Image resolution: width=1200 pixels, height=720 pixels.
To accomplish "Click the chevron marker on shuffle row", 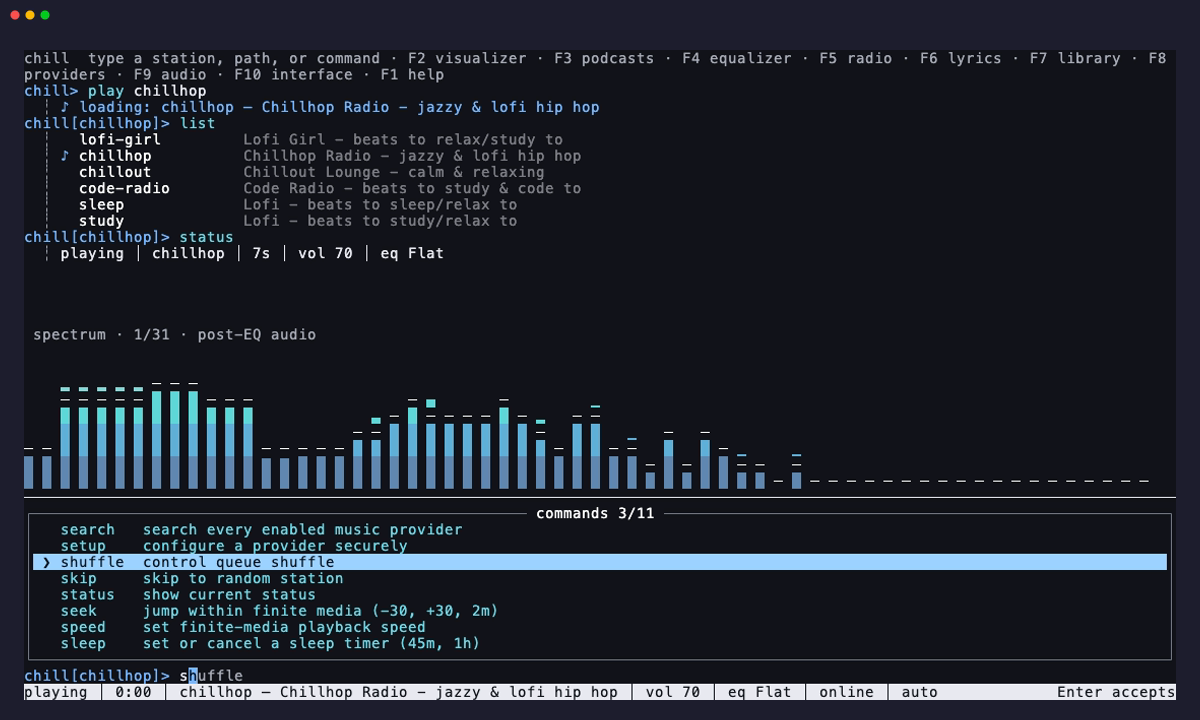I will pyautogui.click(x=46, y=563).
